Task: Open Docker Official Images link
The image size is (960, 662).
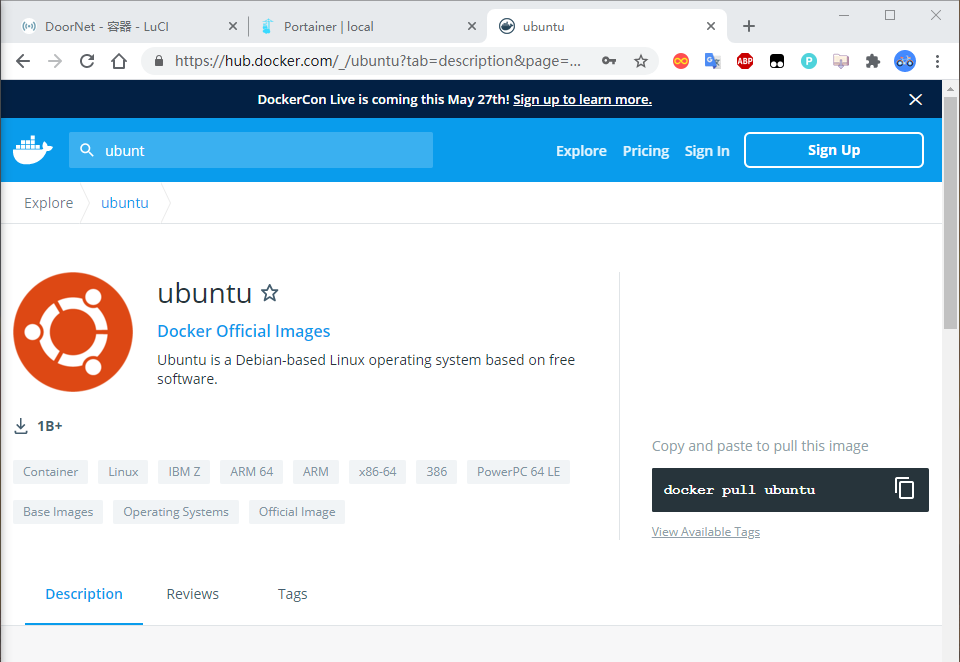Action: point(244,331)
